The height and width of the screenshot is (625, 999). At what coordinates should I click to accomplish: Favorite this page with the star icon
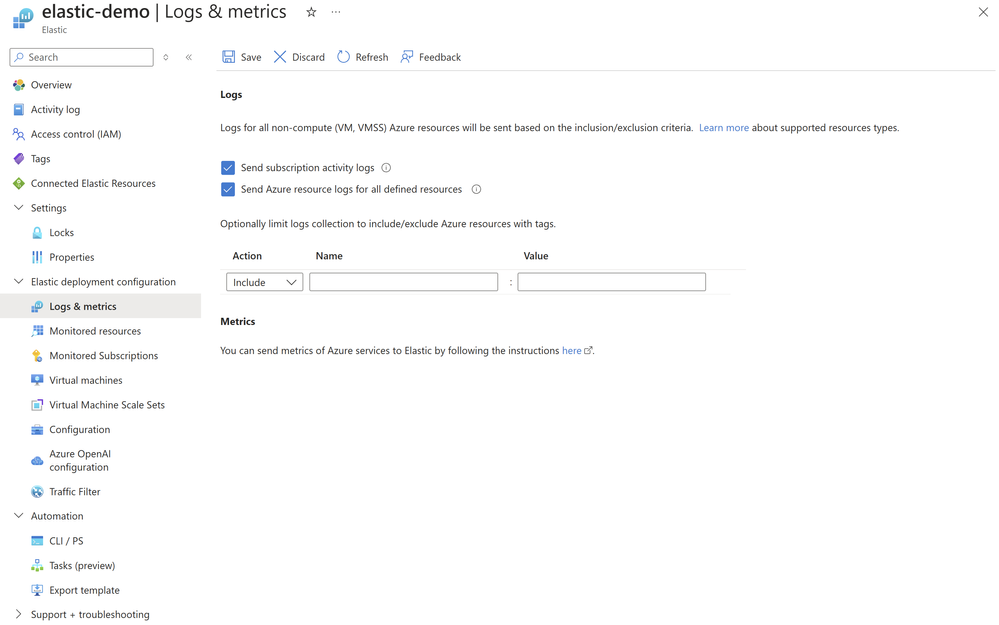tap(311, 12)
